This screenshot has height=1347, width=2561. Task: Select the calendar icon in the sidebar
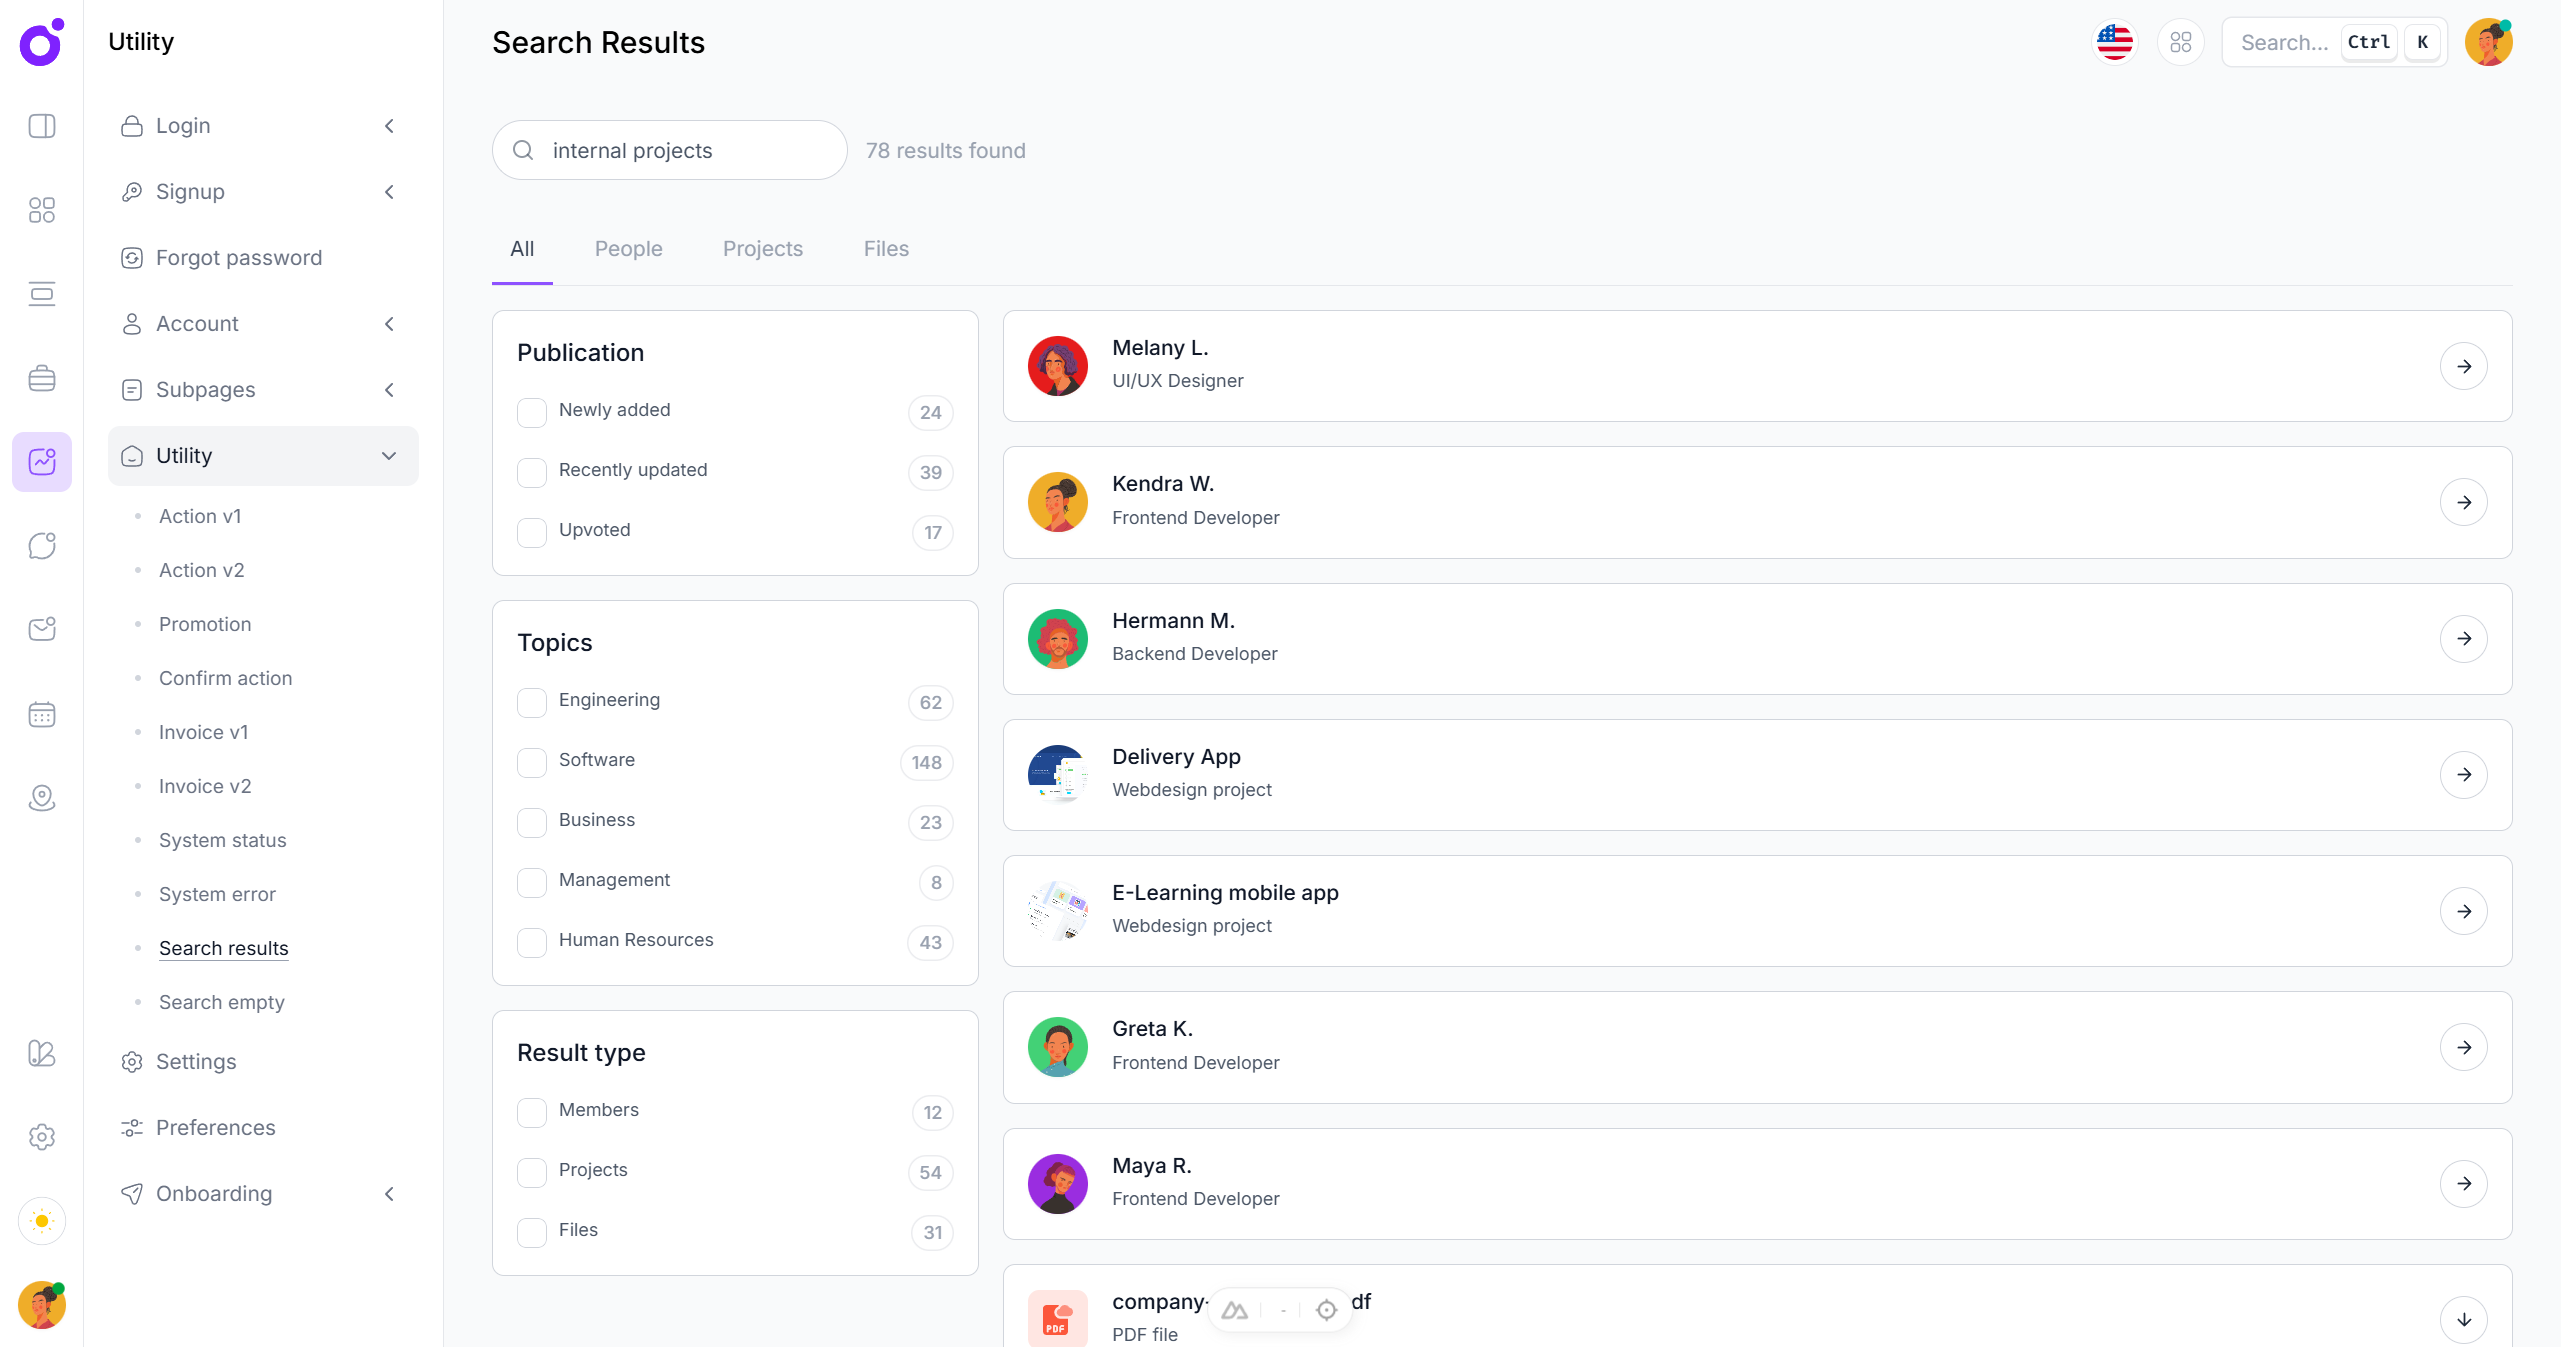[41, 714]
